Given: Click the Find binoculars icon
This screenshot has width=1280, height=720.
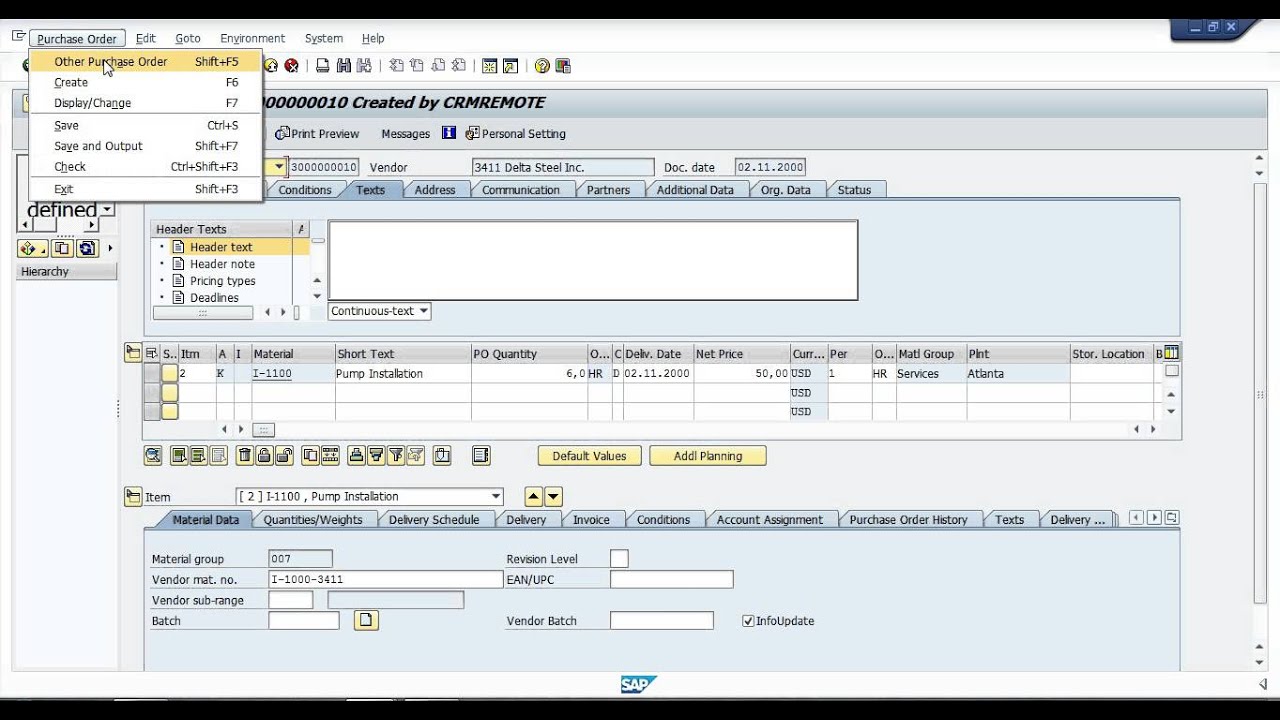Looking at the screenshot, I should [x=344, y=66].
